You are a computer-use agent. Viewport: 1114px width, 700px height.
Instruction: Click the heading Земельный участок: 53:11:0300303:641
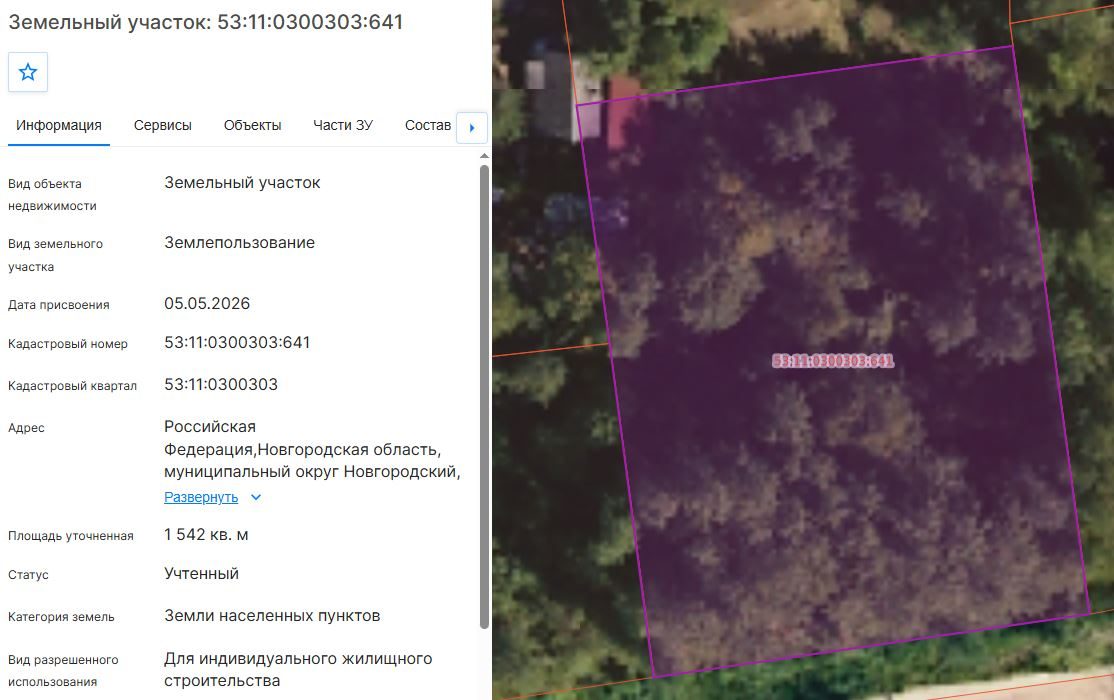[x=206, y=22]
